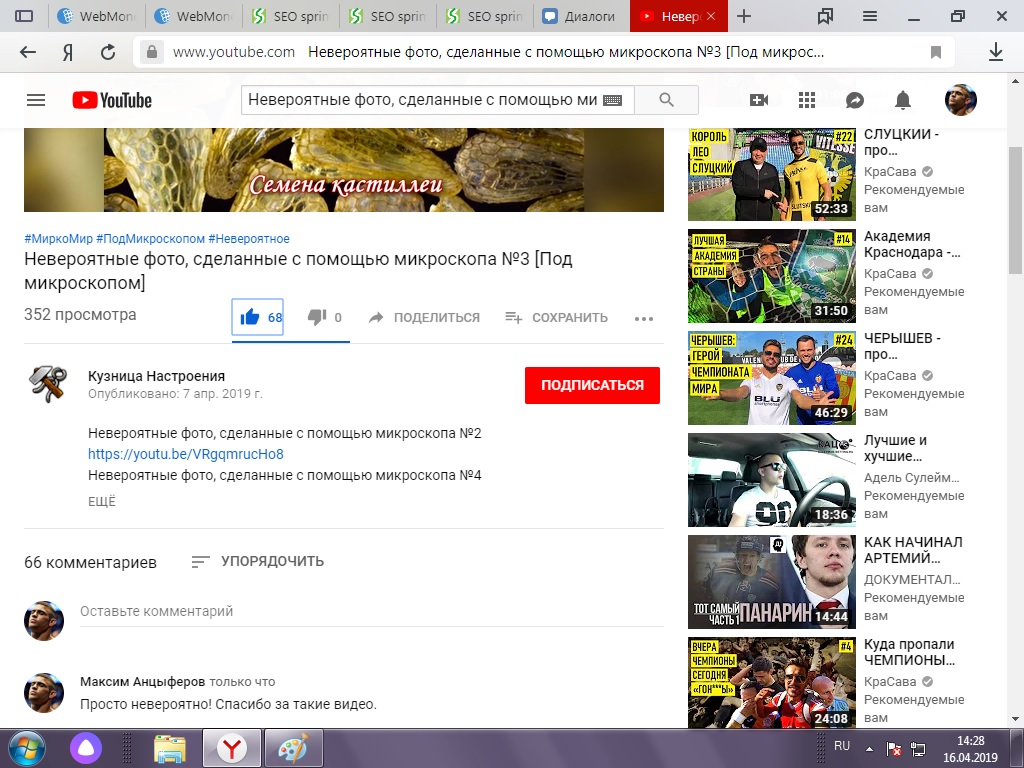Viewport: 1024px width, 768px height.
Task: Open the Лучшие и худшие video thumbnail
Action: point(772,479)
